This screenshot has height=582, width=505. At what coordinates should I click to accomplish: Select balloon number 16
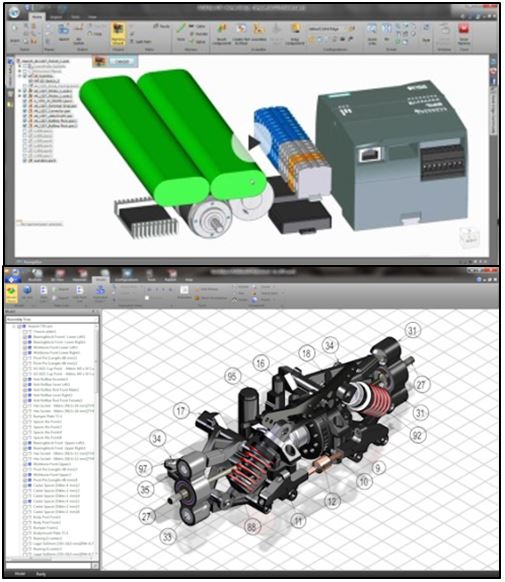(261, 363)
